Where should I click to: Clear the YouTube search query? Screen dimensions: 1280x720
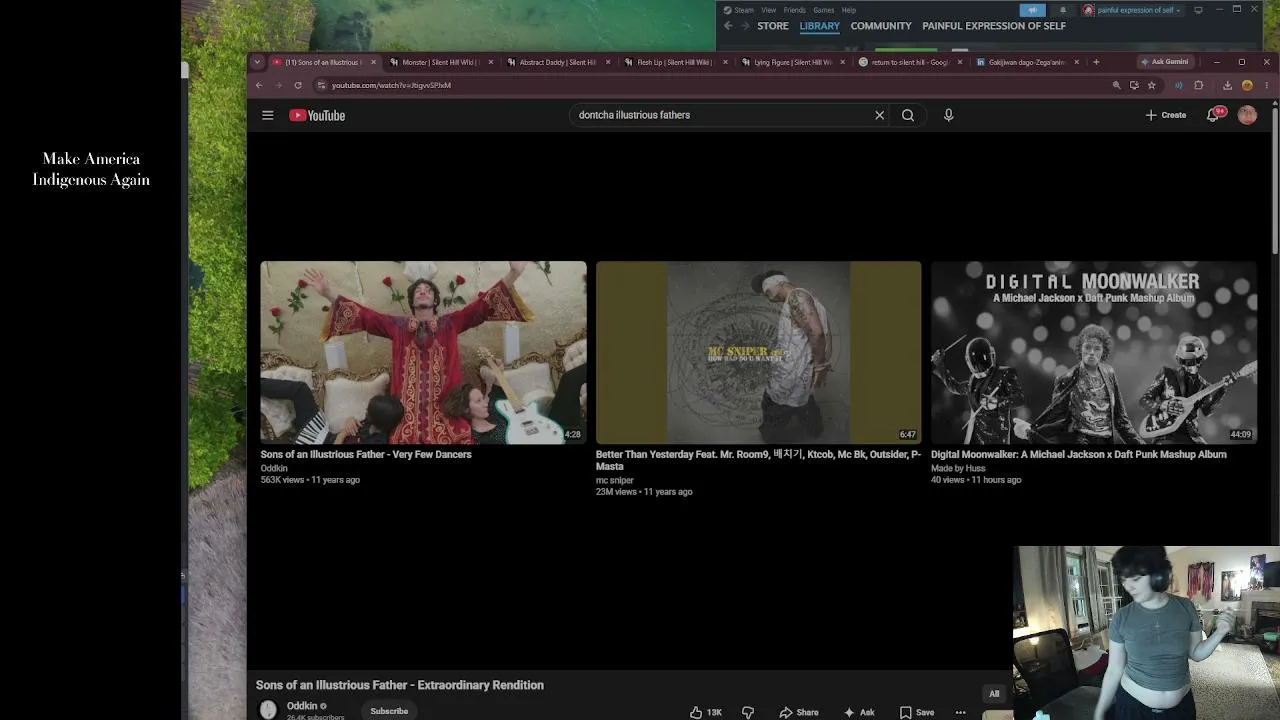click(x=879, y=115)
